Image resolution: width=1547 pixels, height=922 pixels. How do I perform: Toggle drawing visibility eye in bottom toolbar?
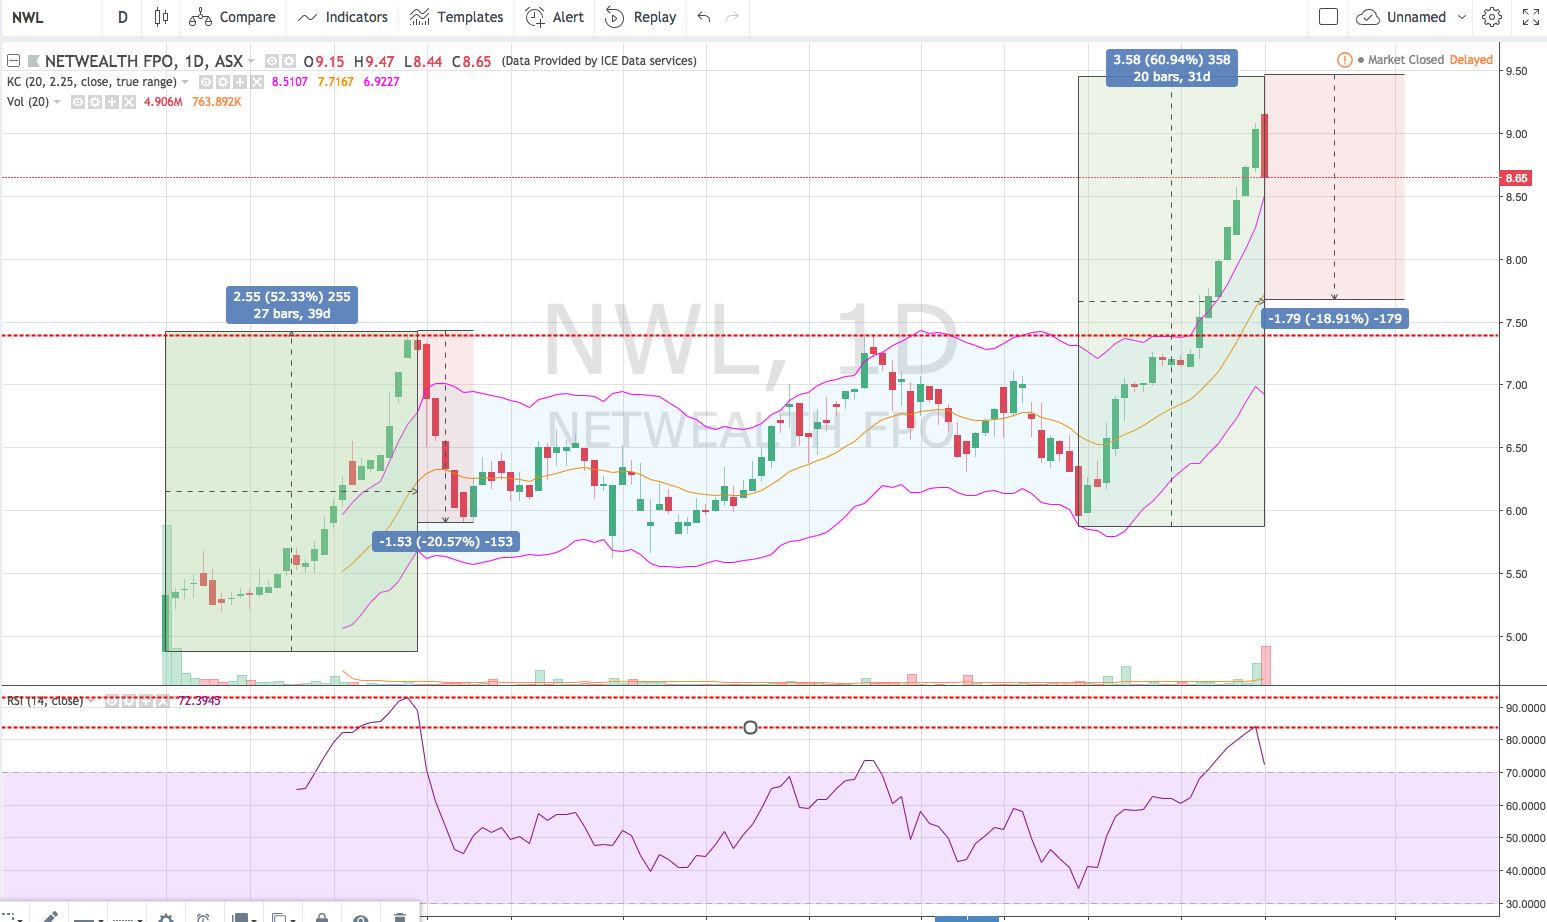click(361, 917)
